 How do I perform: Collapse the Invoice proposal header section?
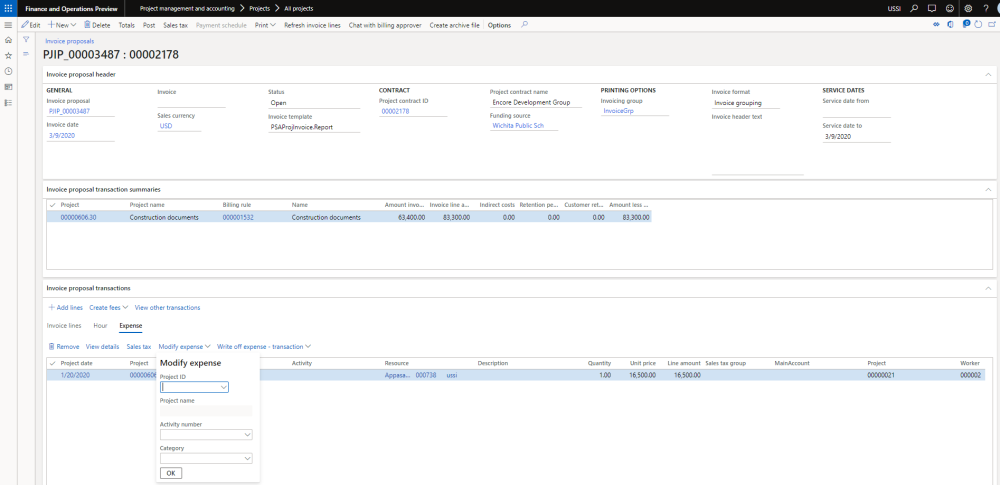[988, 74]
